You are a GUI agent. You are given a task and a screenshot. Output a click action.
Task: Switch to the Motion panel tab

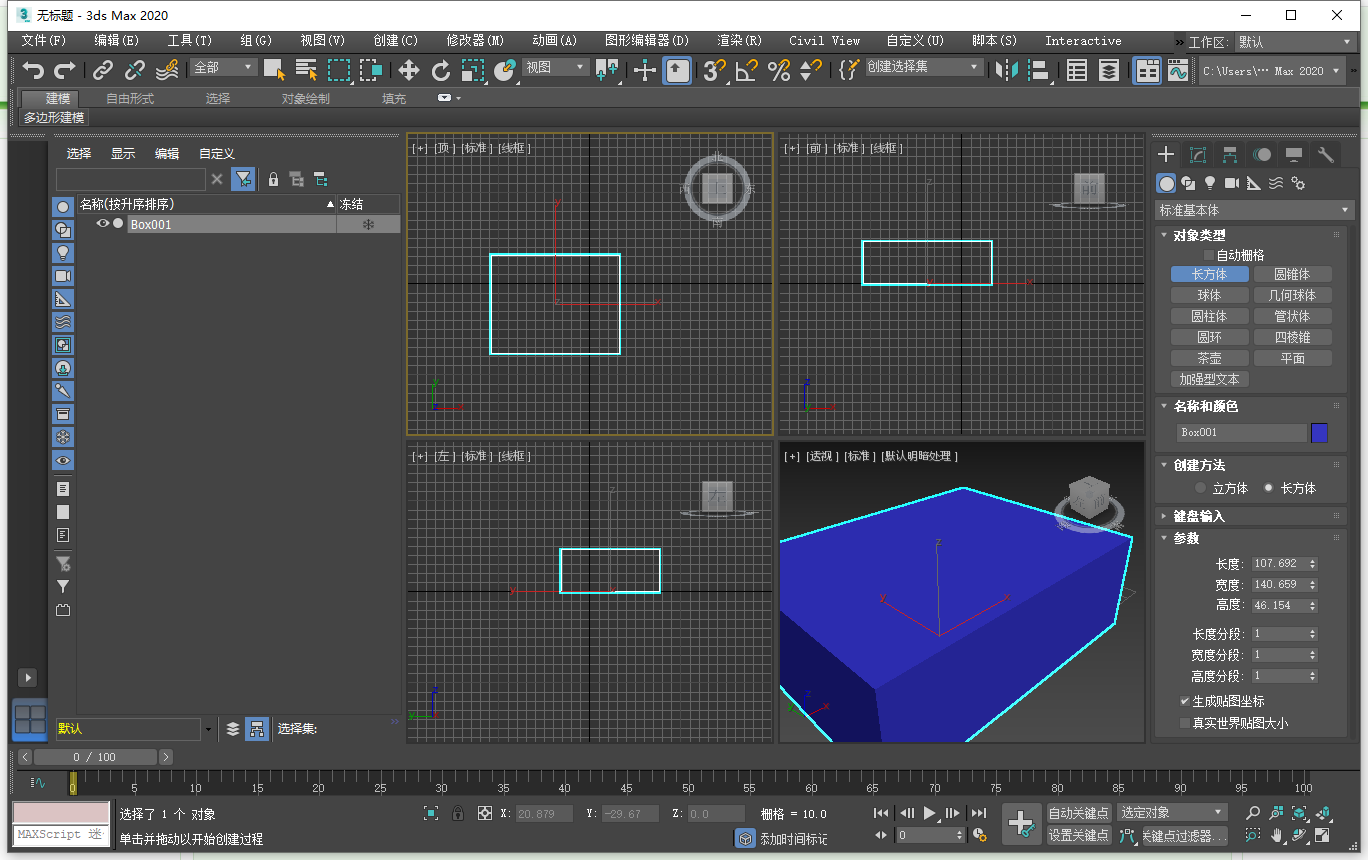(1263, 154)
